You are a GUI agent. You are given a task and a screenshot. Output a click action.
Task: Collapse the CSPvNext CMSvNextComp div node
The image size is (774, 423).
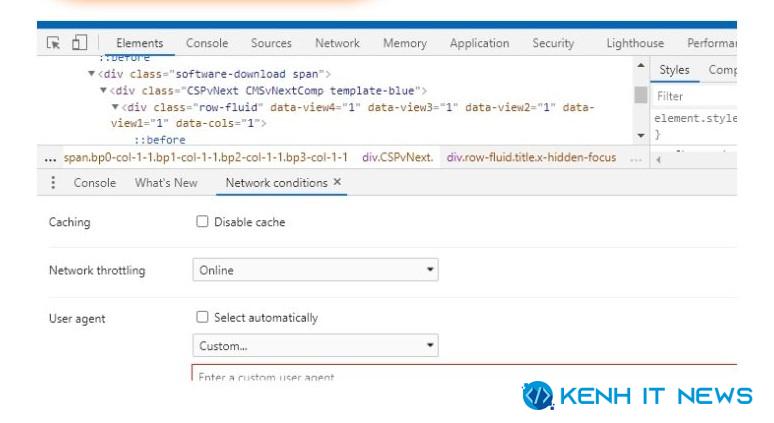[103, 90]
